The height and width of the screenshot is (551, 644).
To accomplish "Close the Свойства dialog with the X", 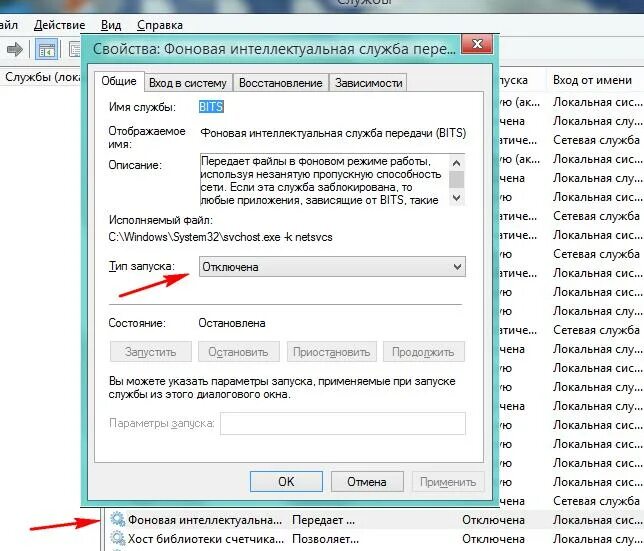I will (477, 44).
